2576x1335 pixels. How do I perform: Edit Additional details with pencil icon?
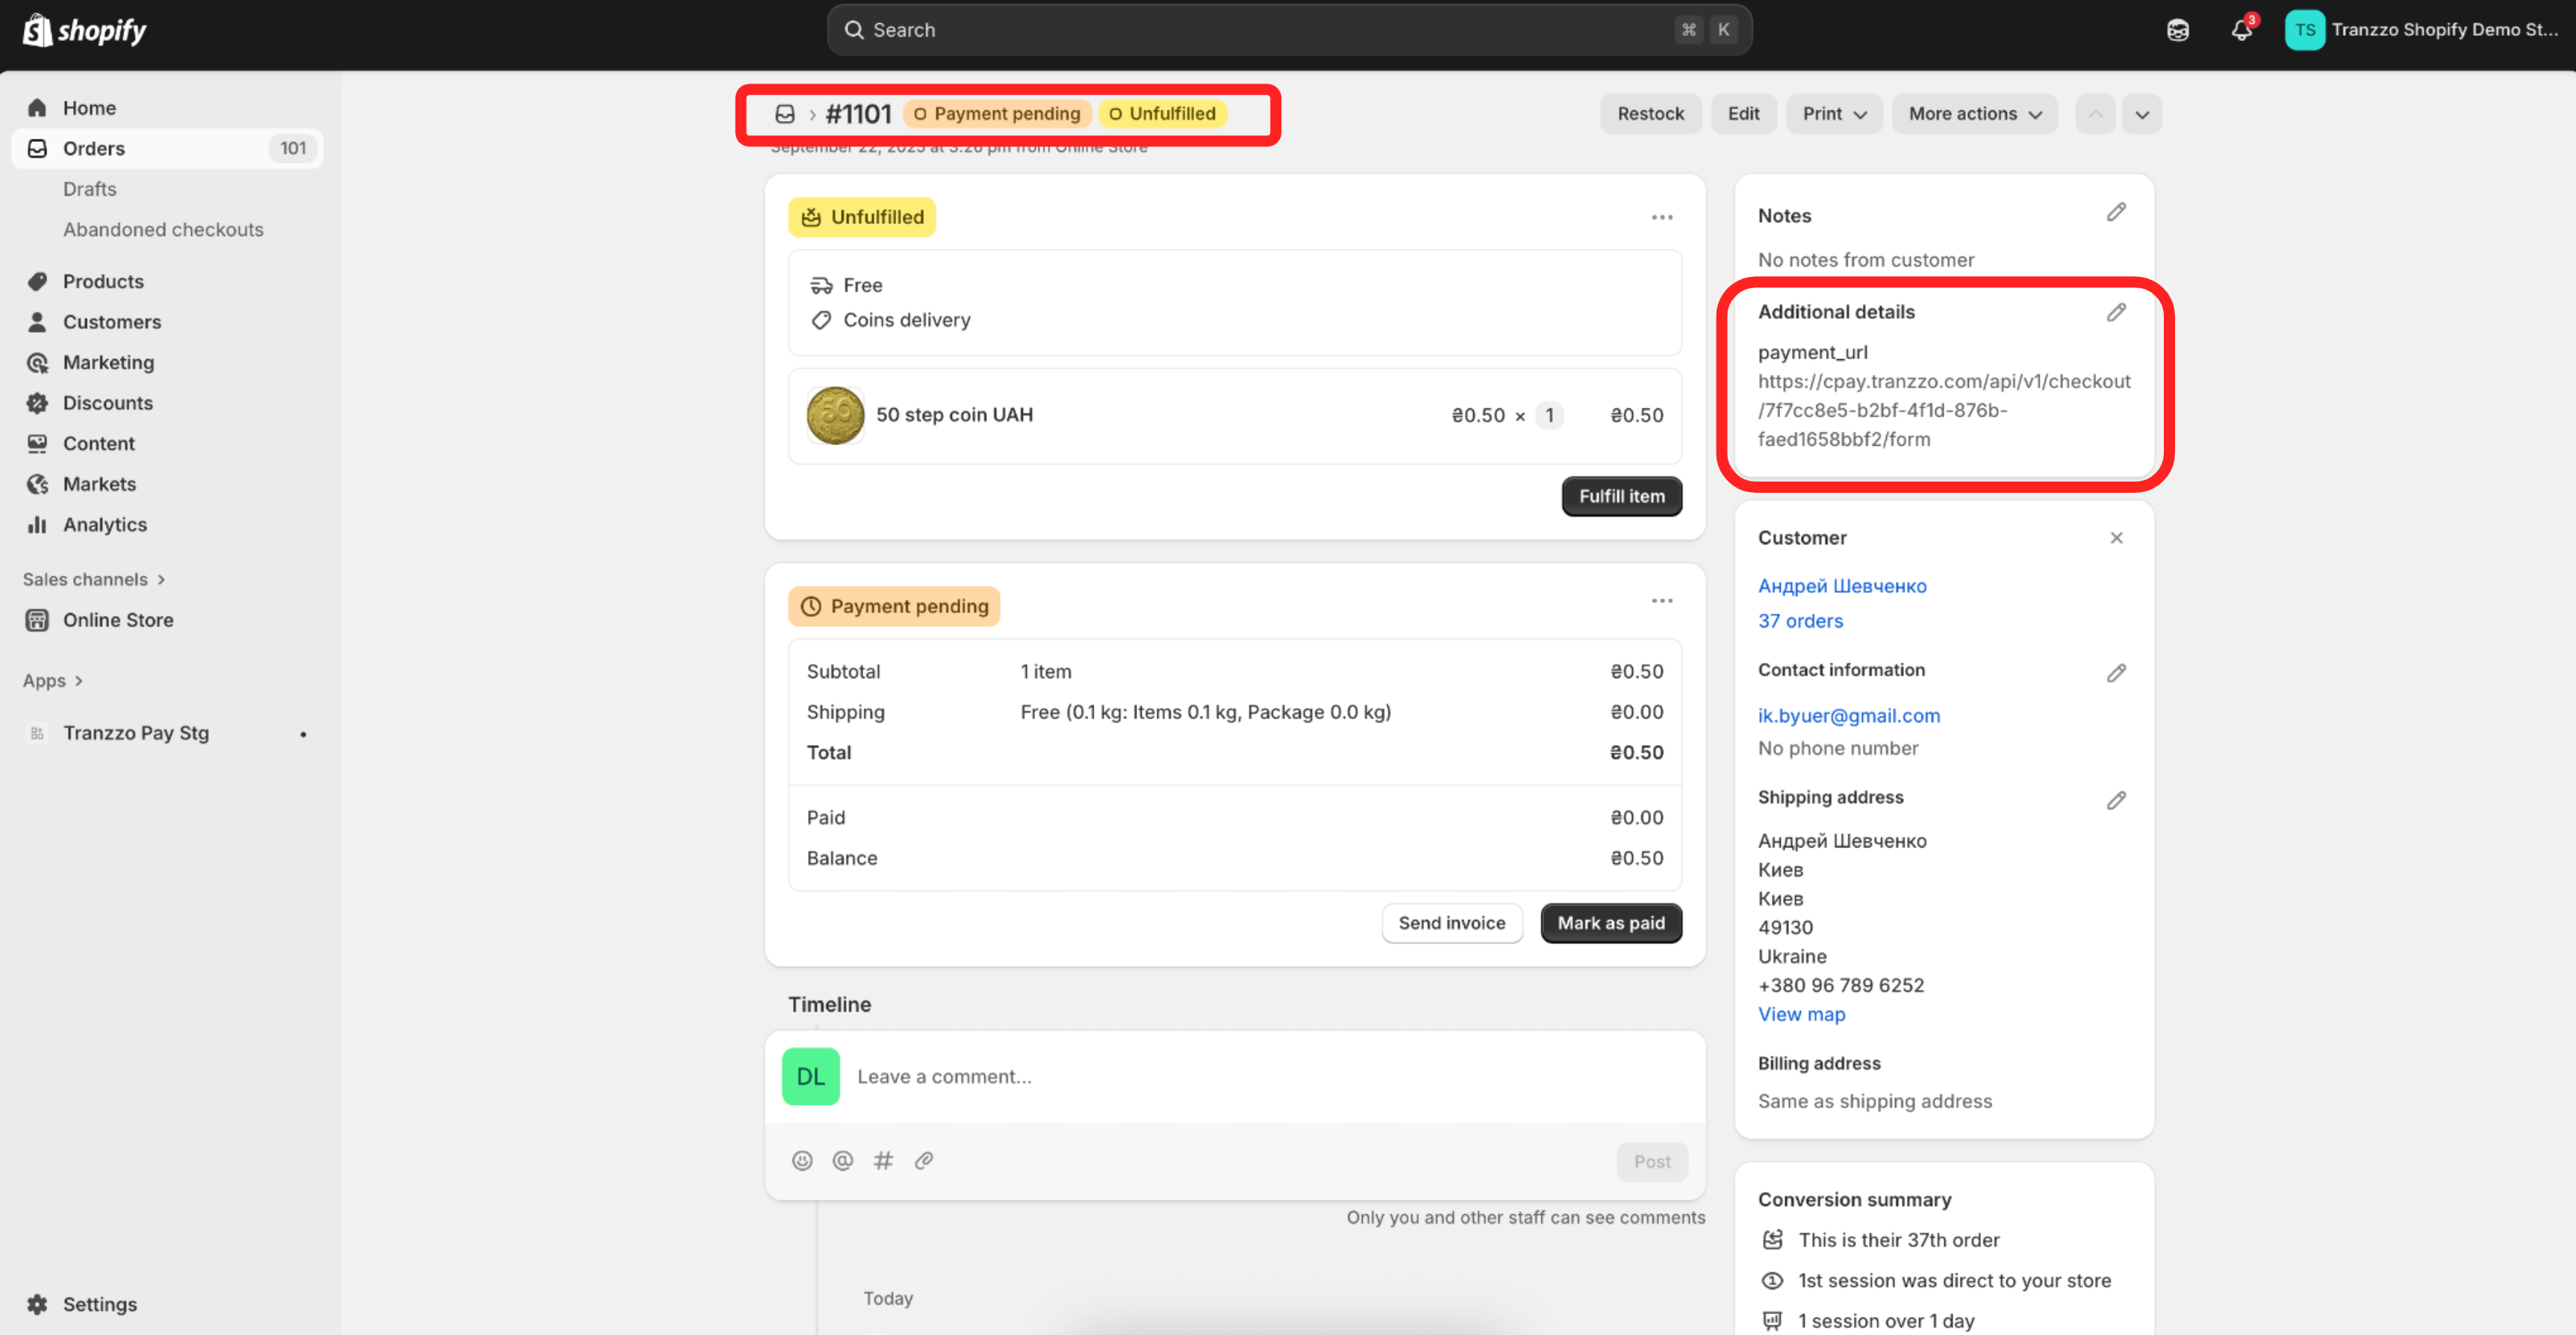click(x=2116, y=313)
